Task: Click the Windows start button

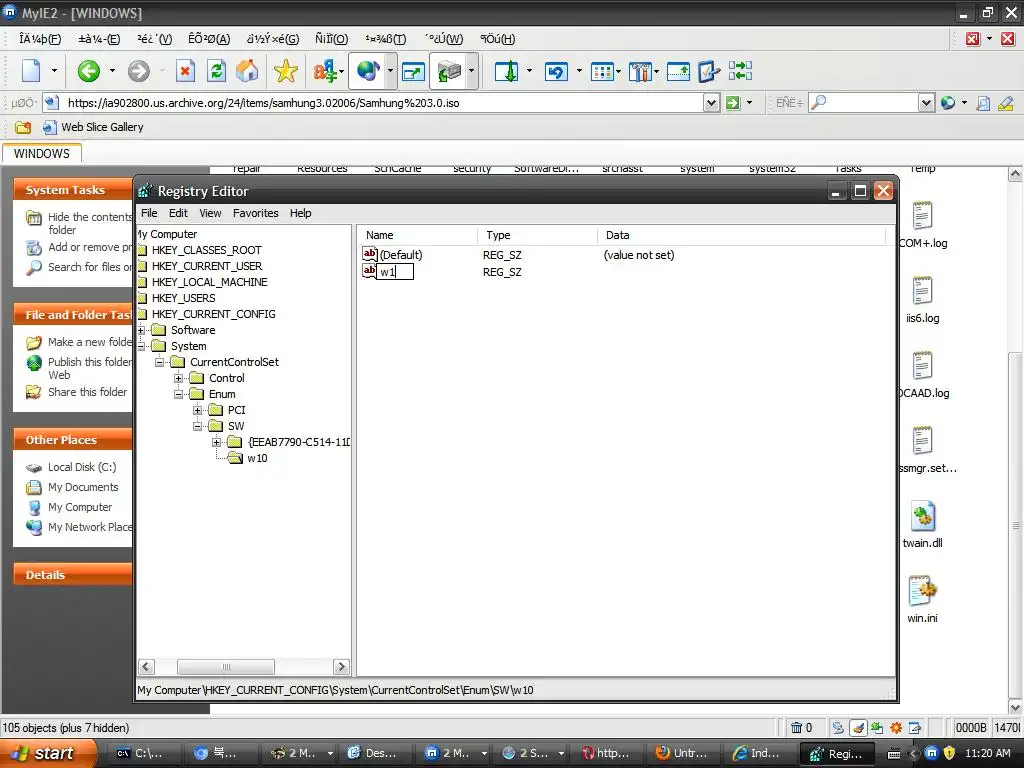Action: [48, 753]
